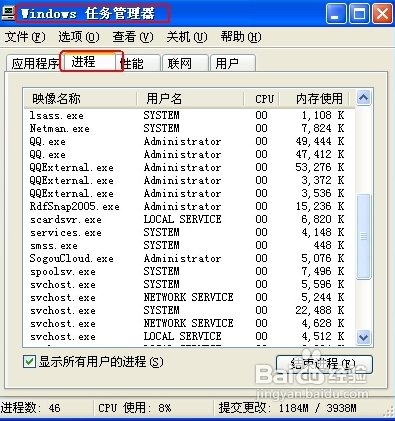Open the 用户 tab

[233, 63]
